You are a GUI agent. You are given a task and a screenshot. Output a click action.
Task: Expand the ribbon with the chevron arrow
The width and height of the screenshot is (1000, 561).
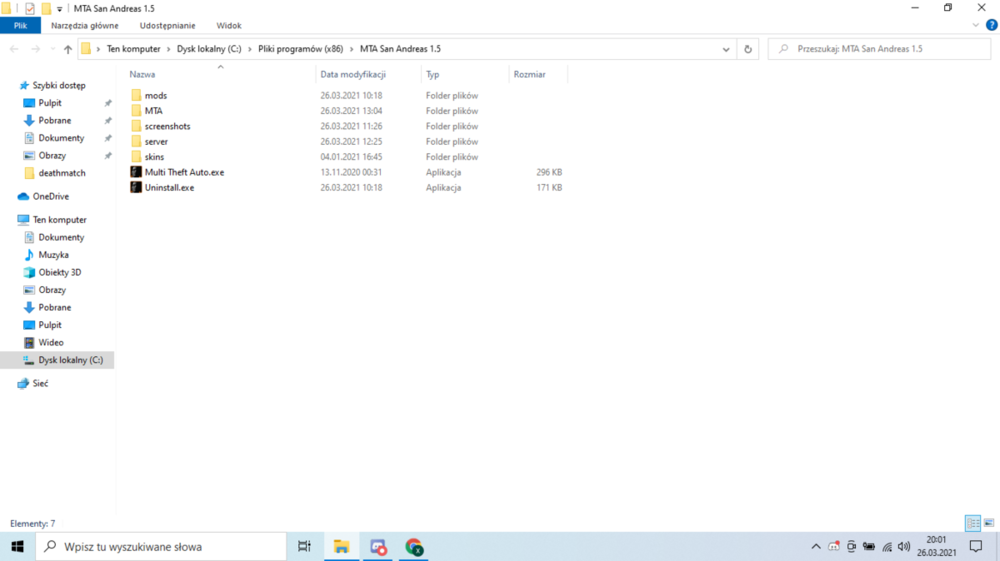(x=975, y=26)
